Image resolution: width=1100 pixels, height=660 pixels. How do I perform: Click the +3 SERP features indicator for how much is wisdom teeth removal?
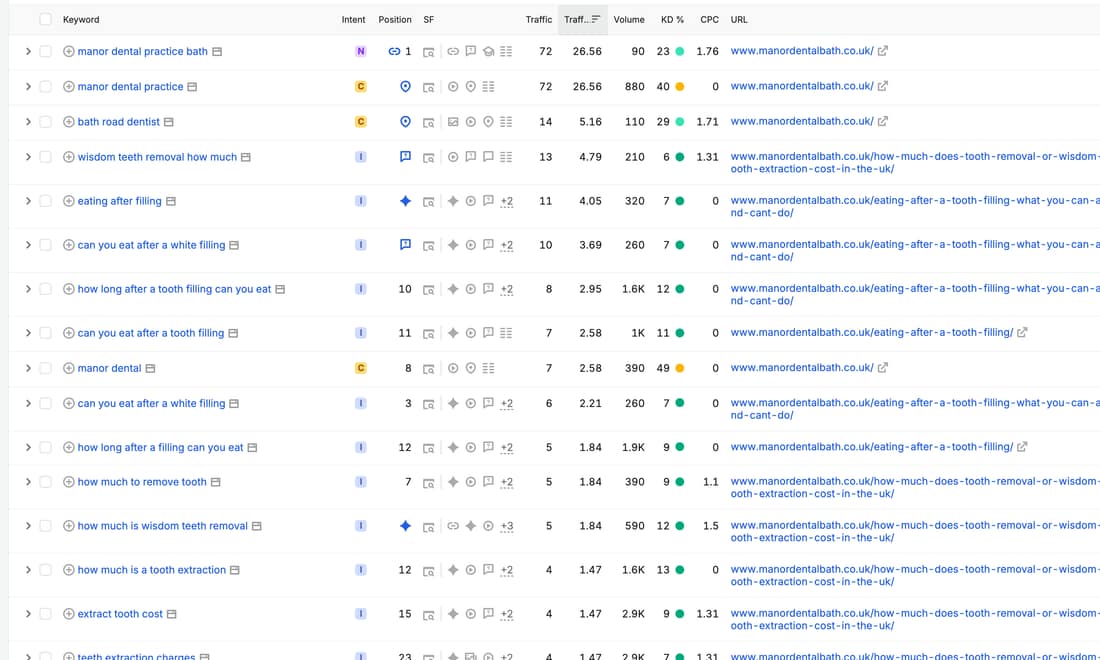[507, 526]
